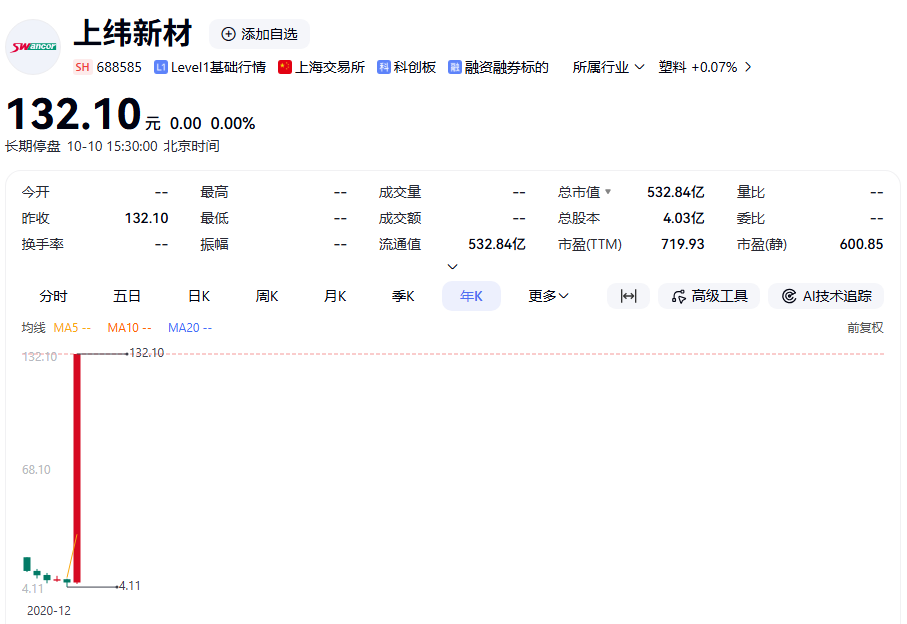The height and width of the screenshot is (624, 907).
Task: Click the 68.10 price axis label
Action: coord(36,470)
